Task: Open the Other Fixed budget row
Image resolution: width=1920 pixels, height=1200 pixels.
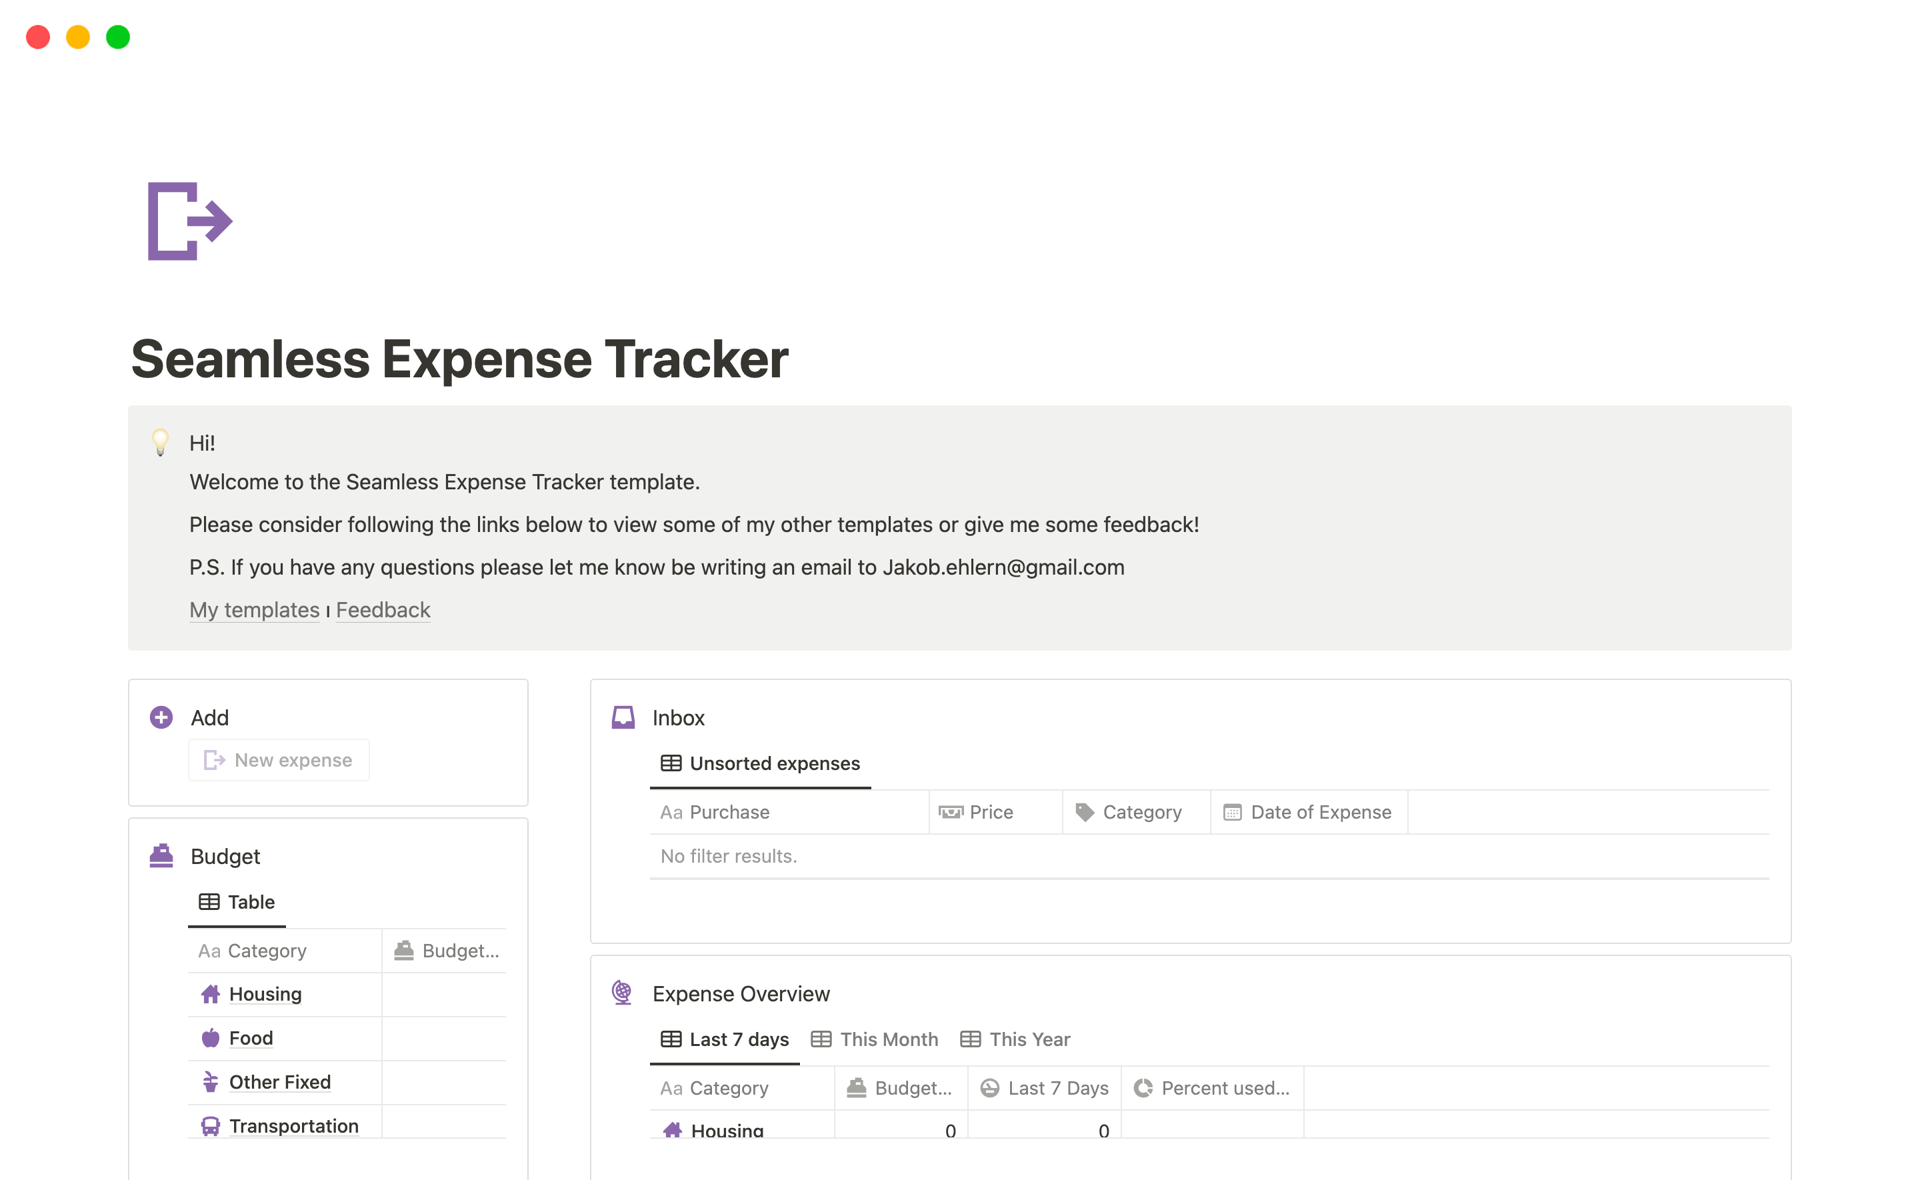Action: pos(279,1082)
